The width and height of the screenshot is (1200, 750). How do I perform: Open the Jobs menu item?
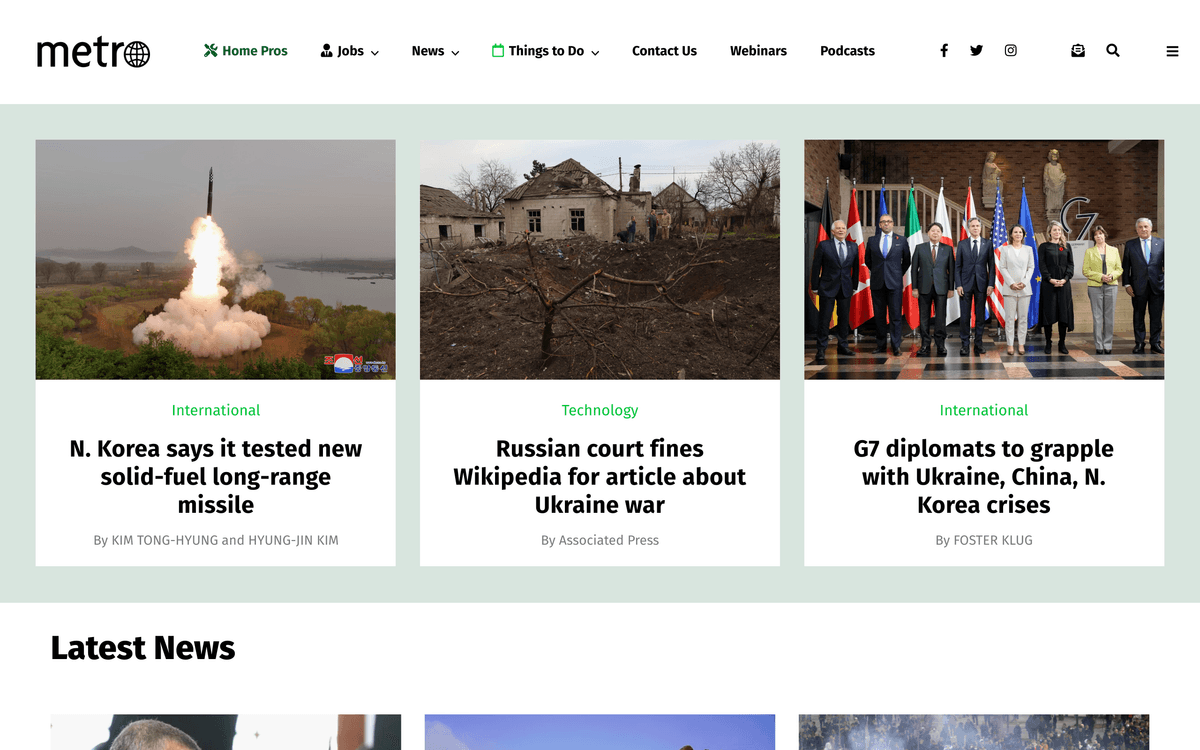click(350, 51)
